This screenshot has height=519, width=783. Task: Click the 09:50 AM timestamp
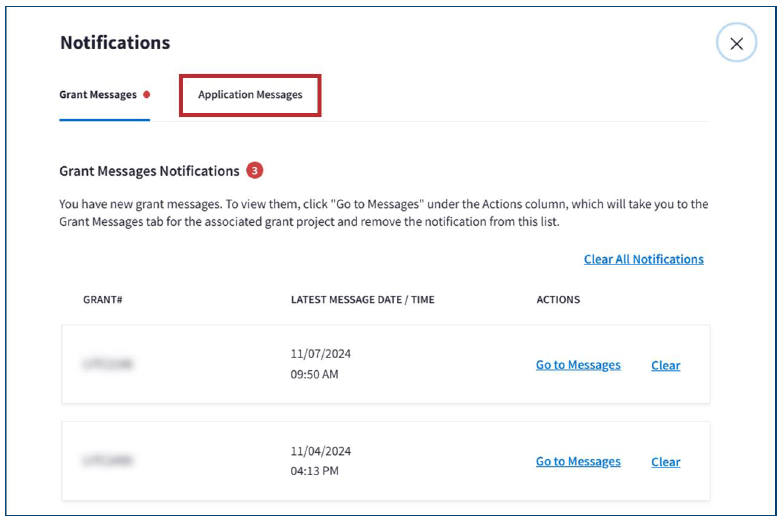[314, 375]
